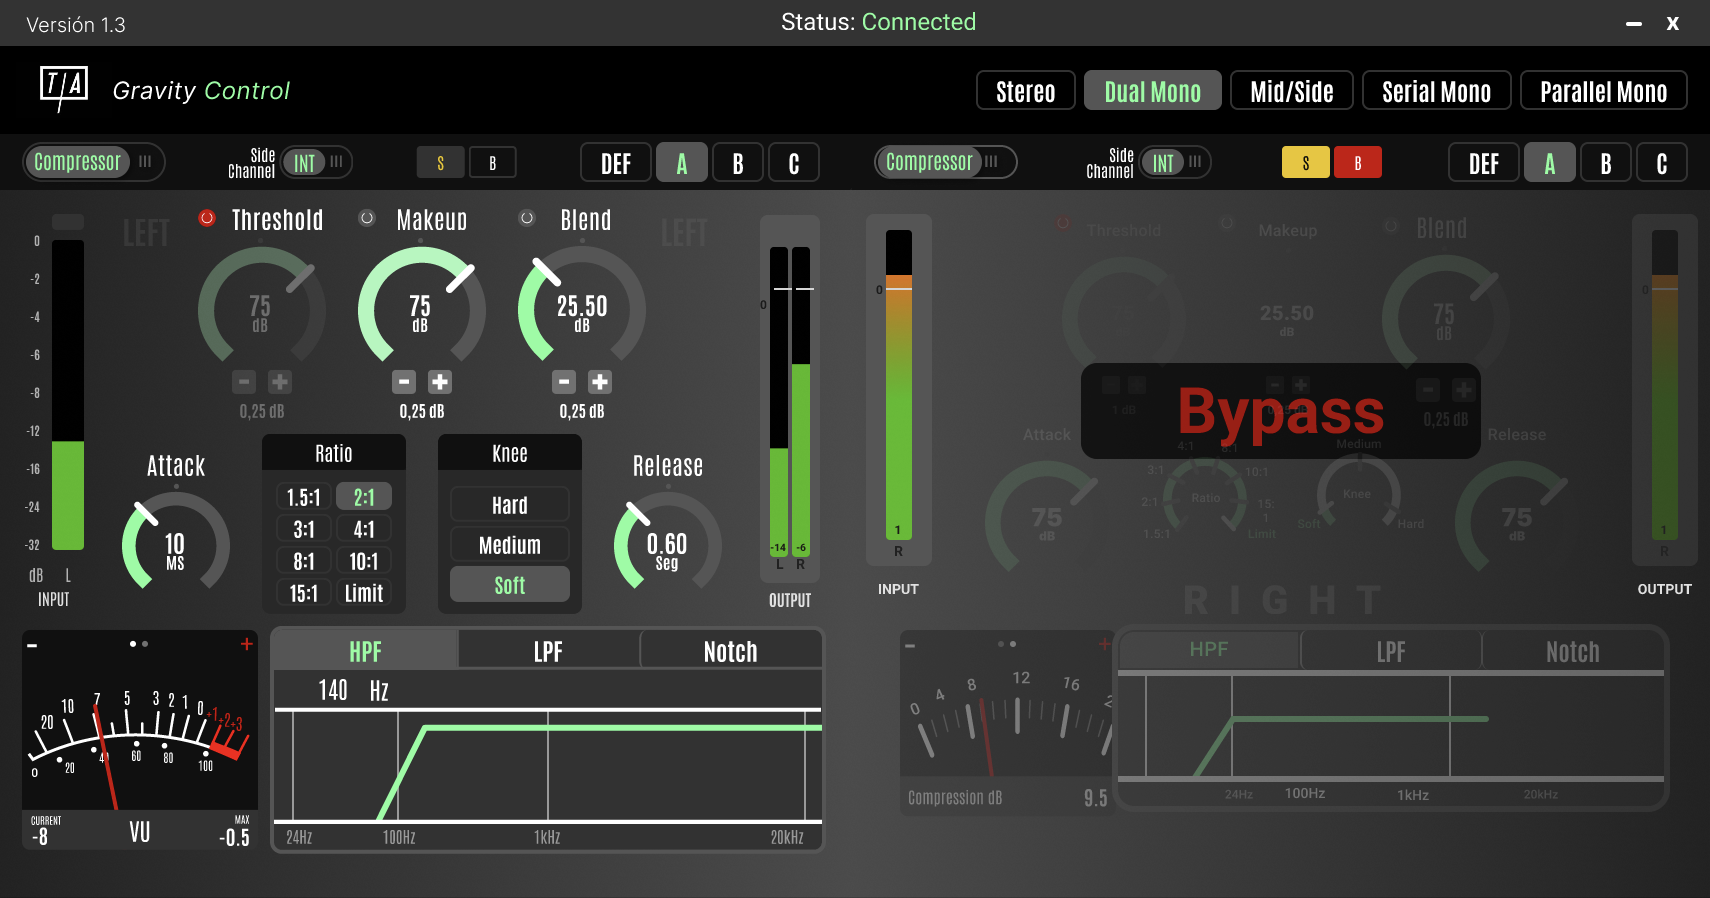
Task: Decrease left Blend with minus button
Action: [x=564, y=382]
